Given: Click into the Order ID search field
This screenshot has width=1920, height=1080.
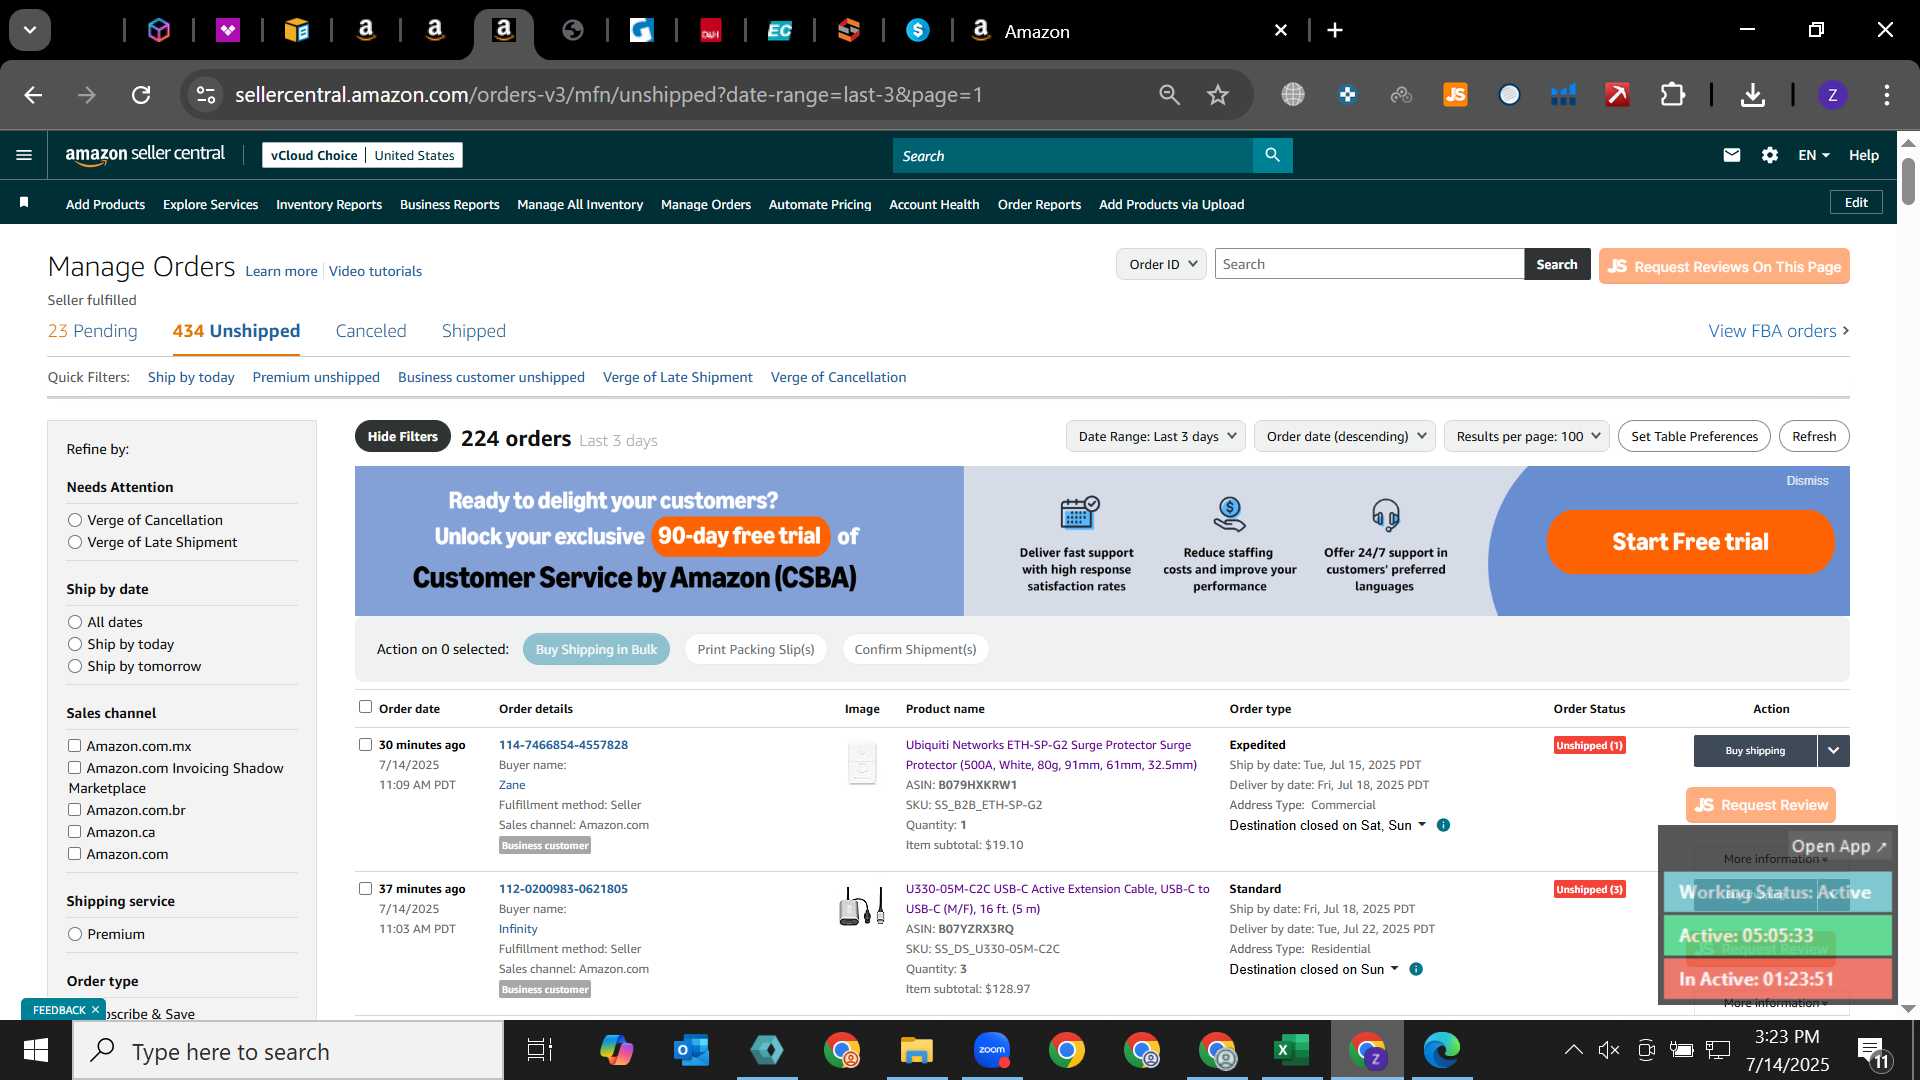Looking at the screenshot, I should tap(1369, 264).
